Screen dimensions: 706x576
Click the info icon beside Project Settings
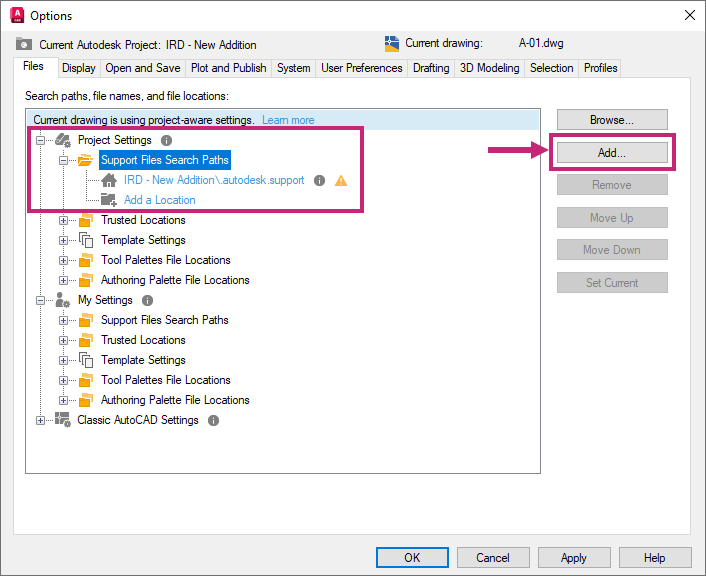pos(167,141)
